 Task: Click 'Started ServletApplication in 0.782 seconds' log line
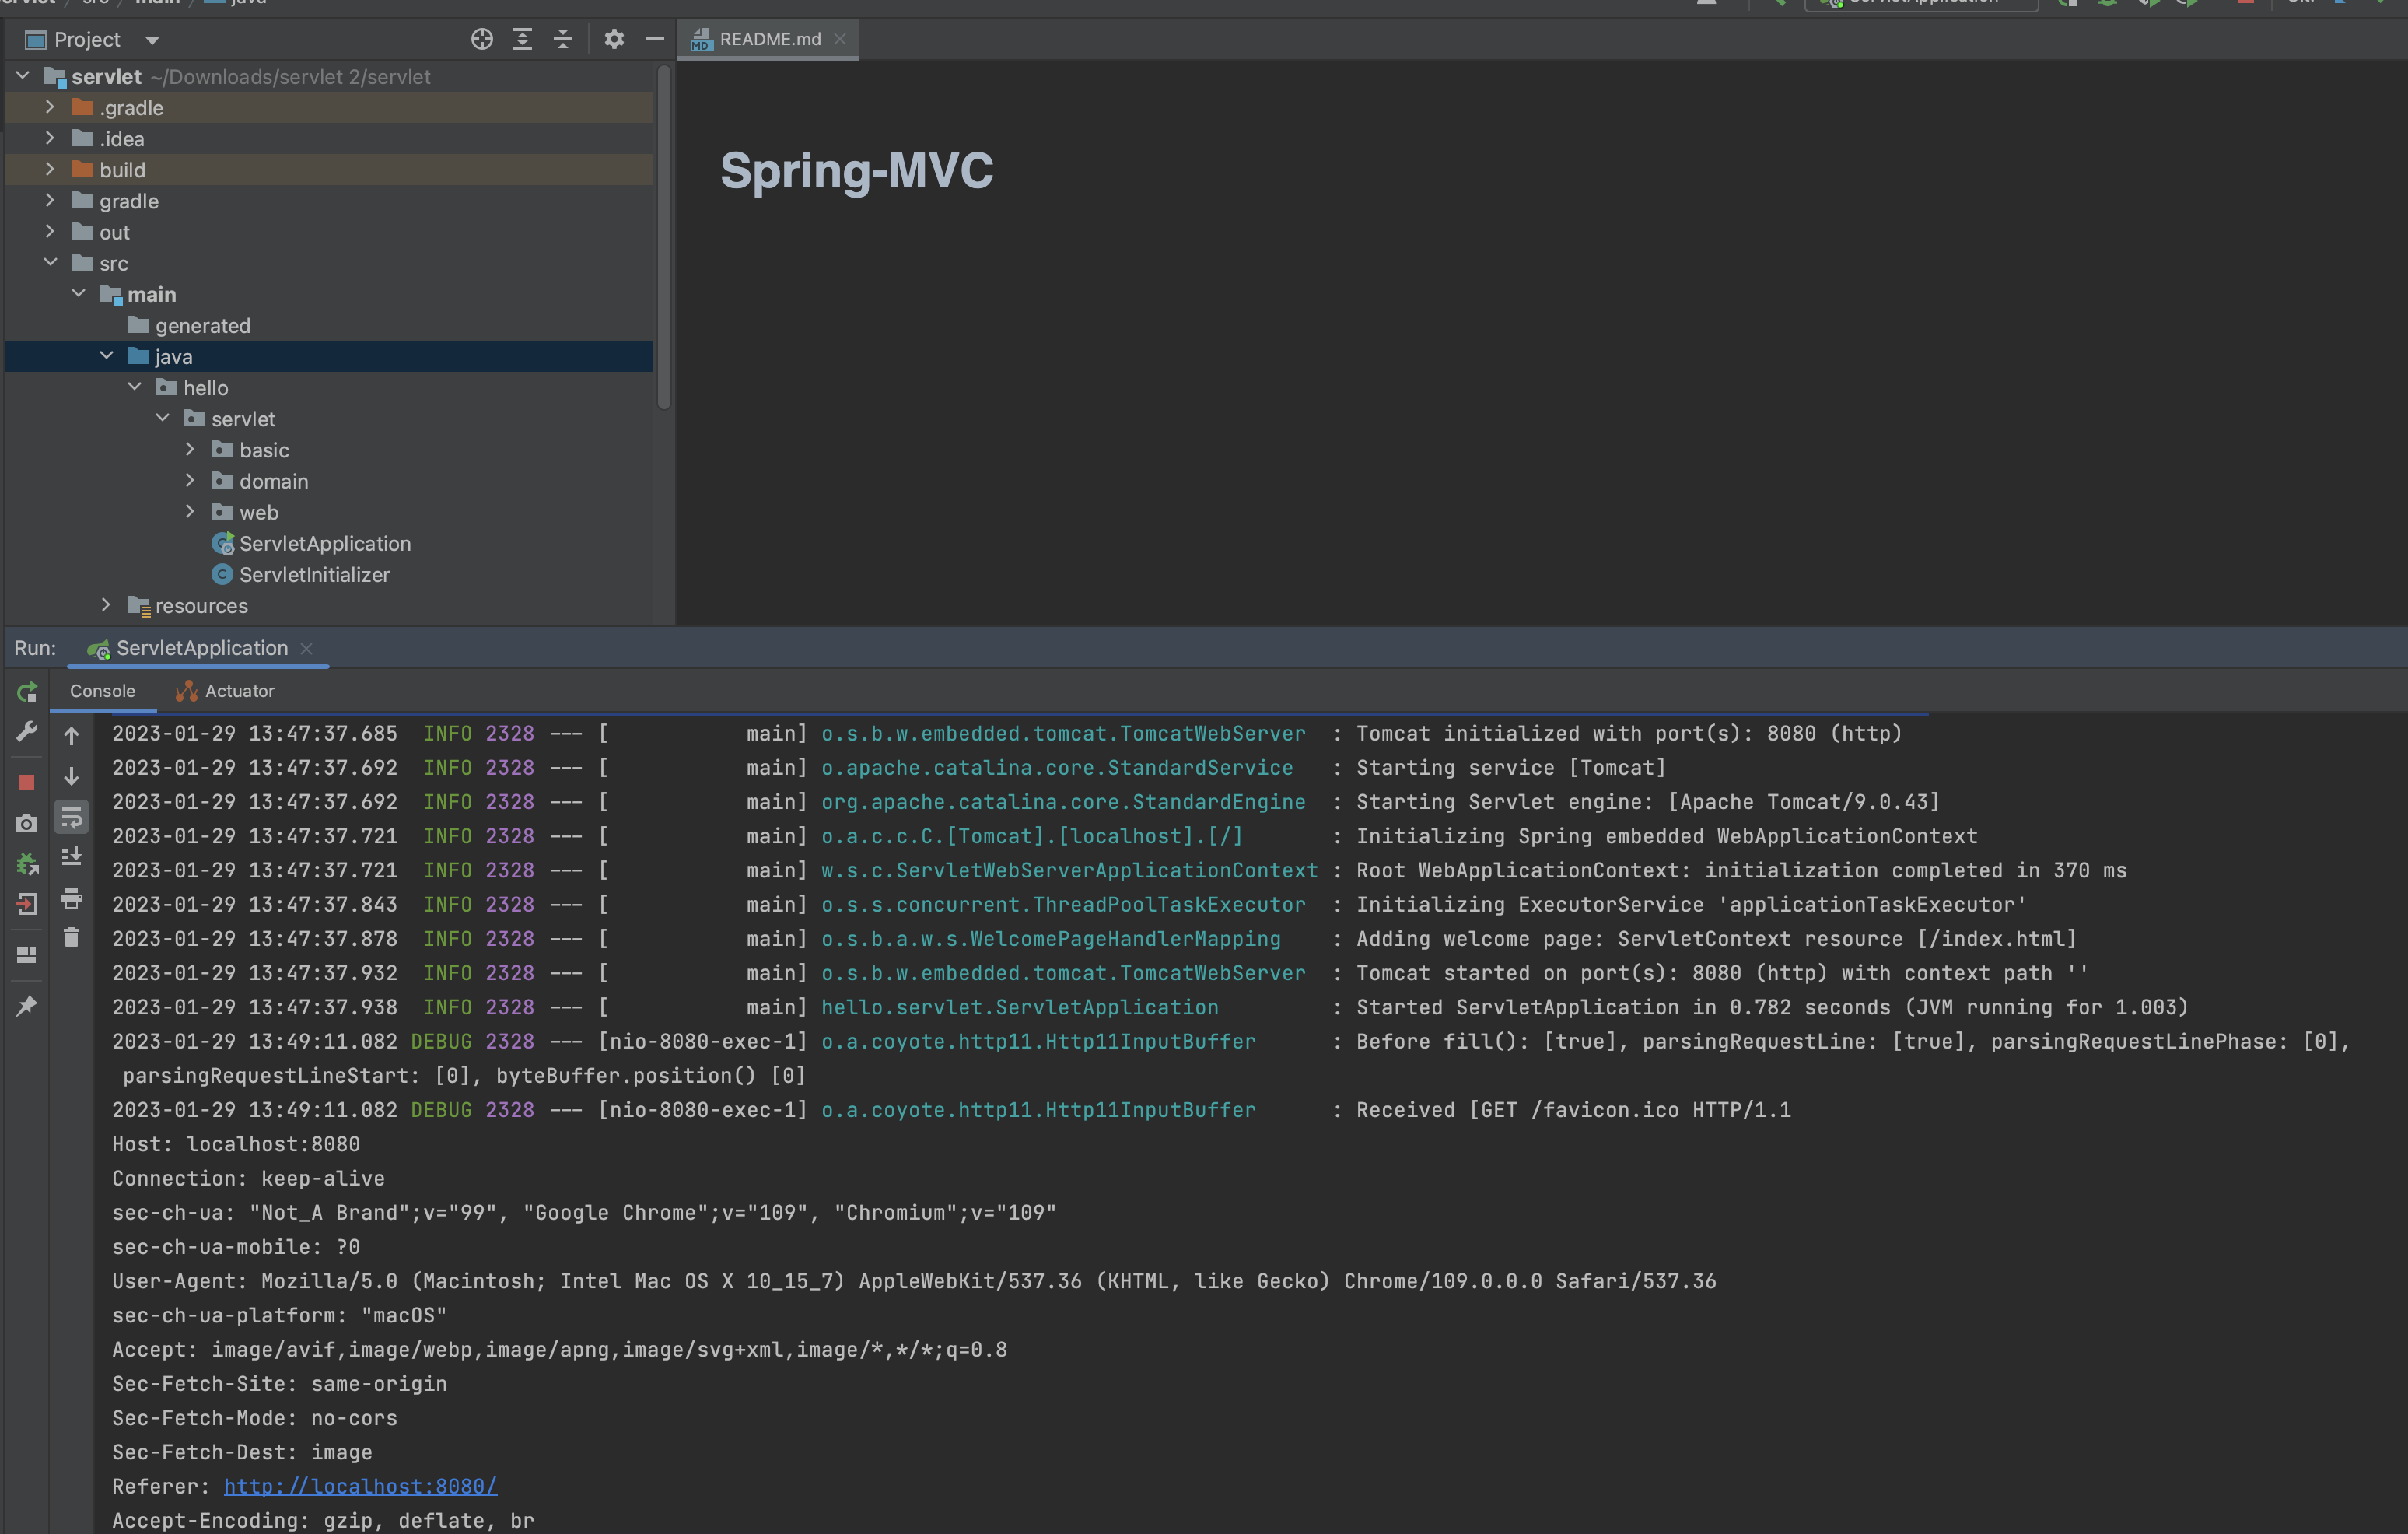point(1150,1007)
